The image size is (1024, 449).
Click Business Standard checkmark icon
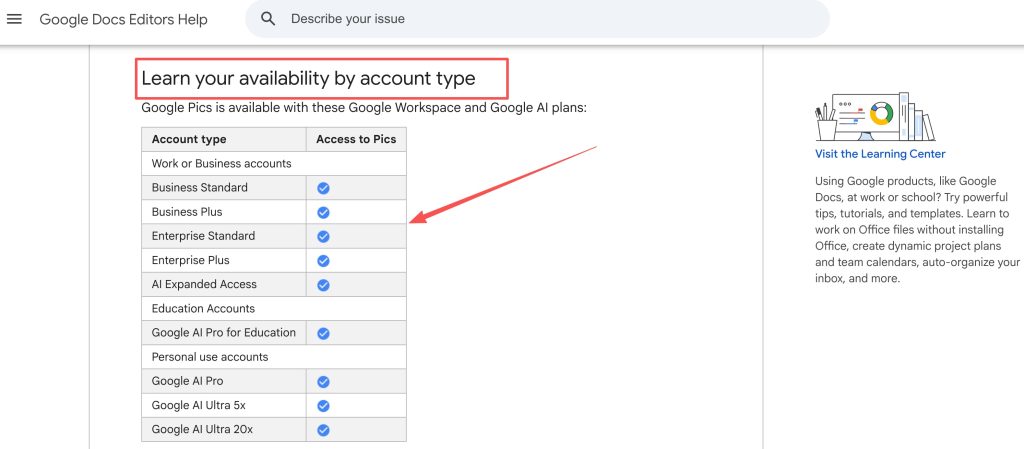click(x=323, y=188)
